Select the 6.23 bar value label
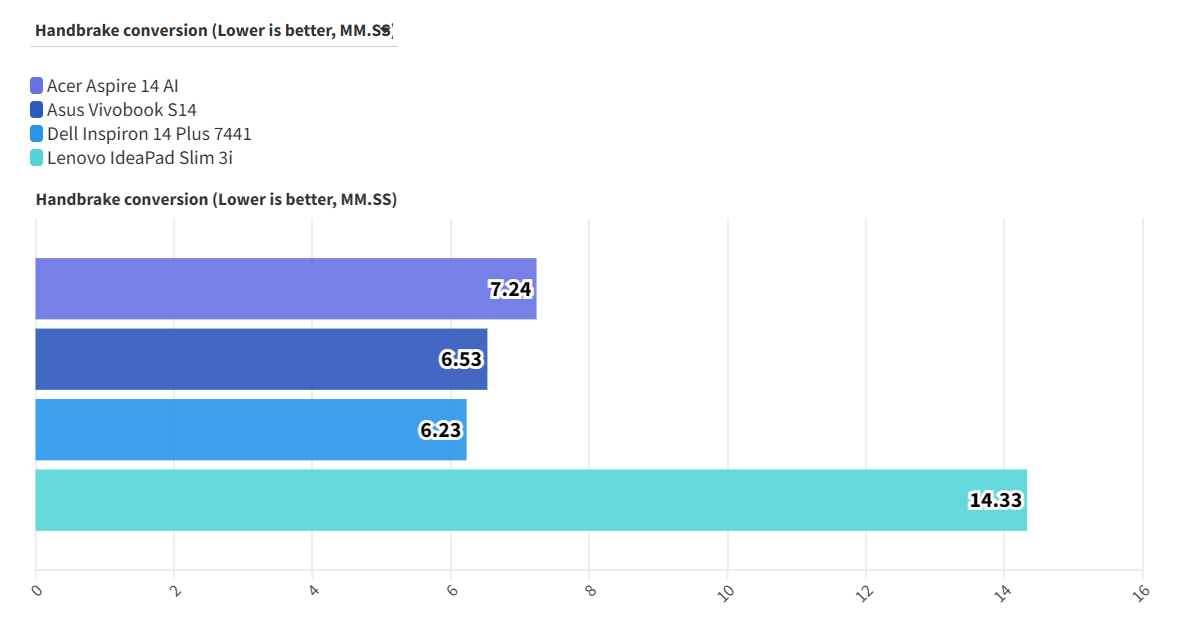This screenshot has height=623, width=1177. [x=441, y=430]
